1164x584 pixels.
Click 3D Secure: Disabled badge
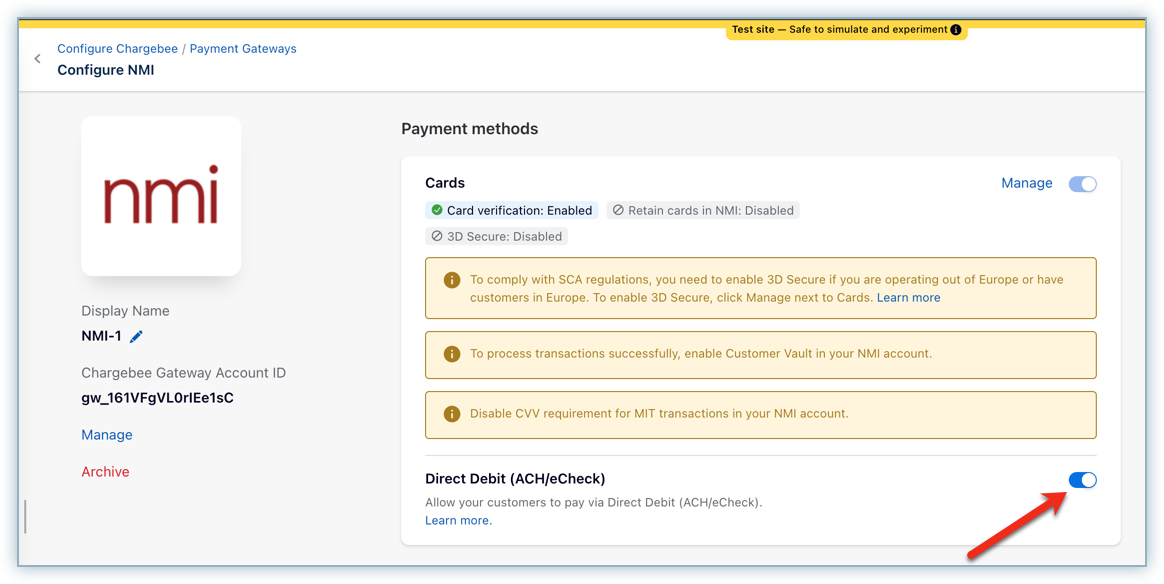[497, 236]
